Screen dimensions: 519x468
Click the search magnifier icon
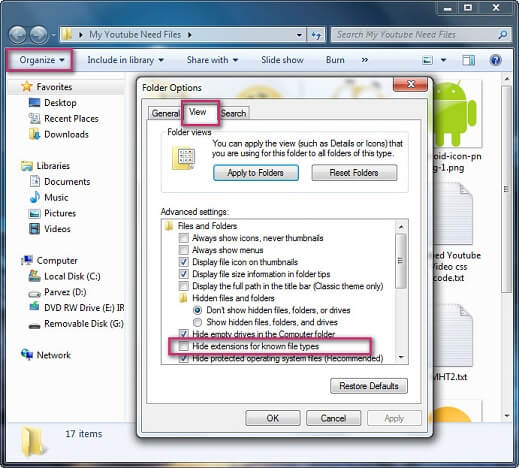(502, 35)
